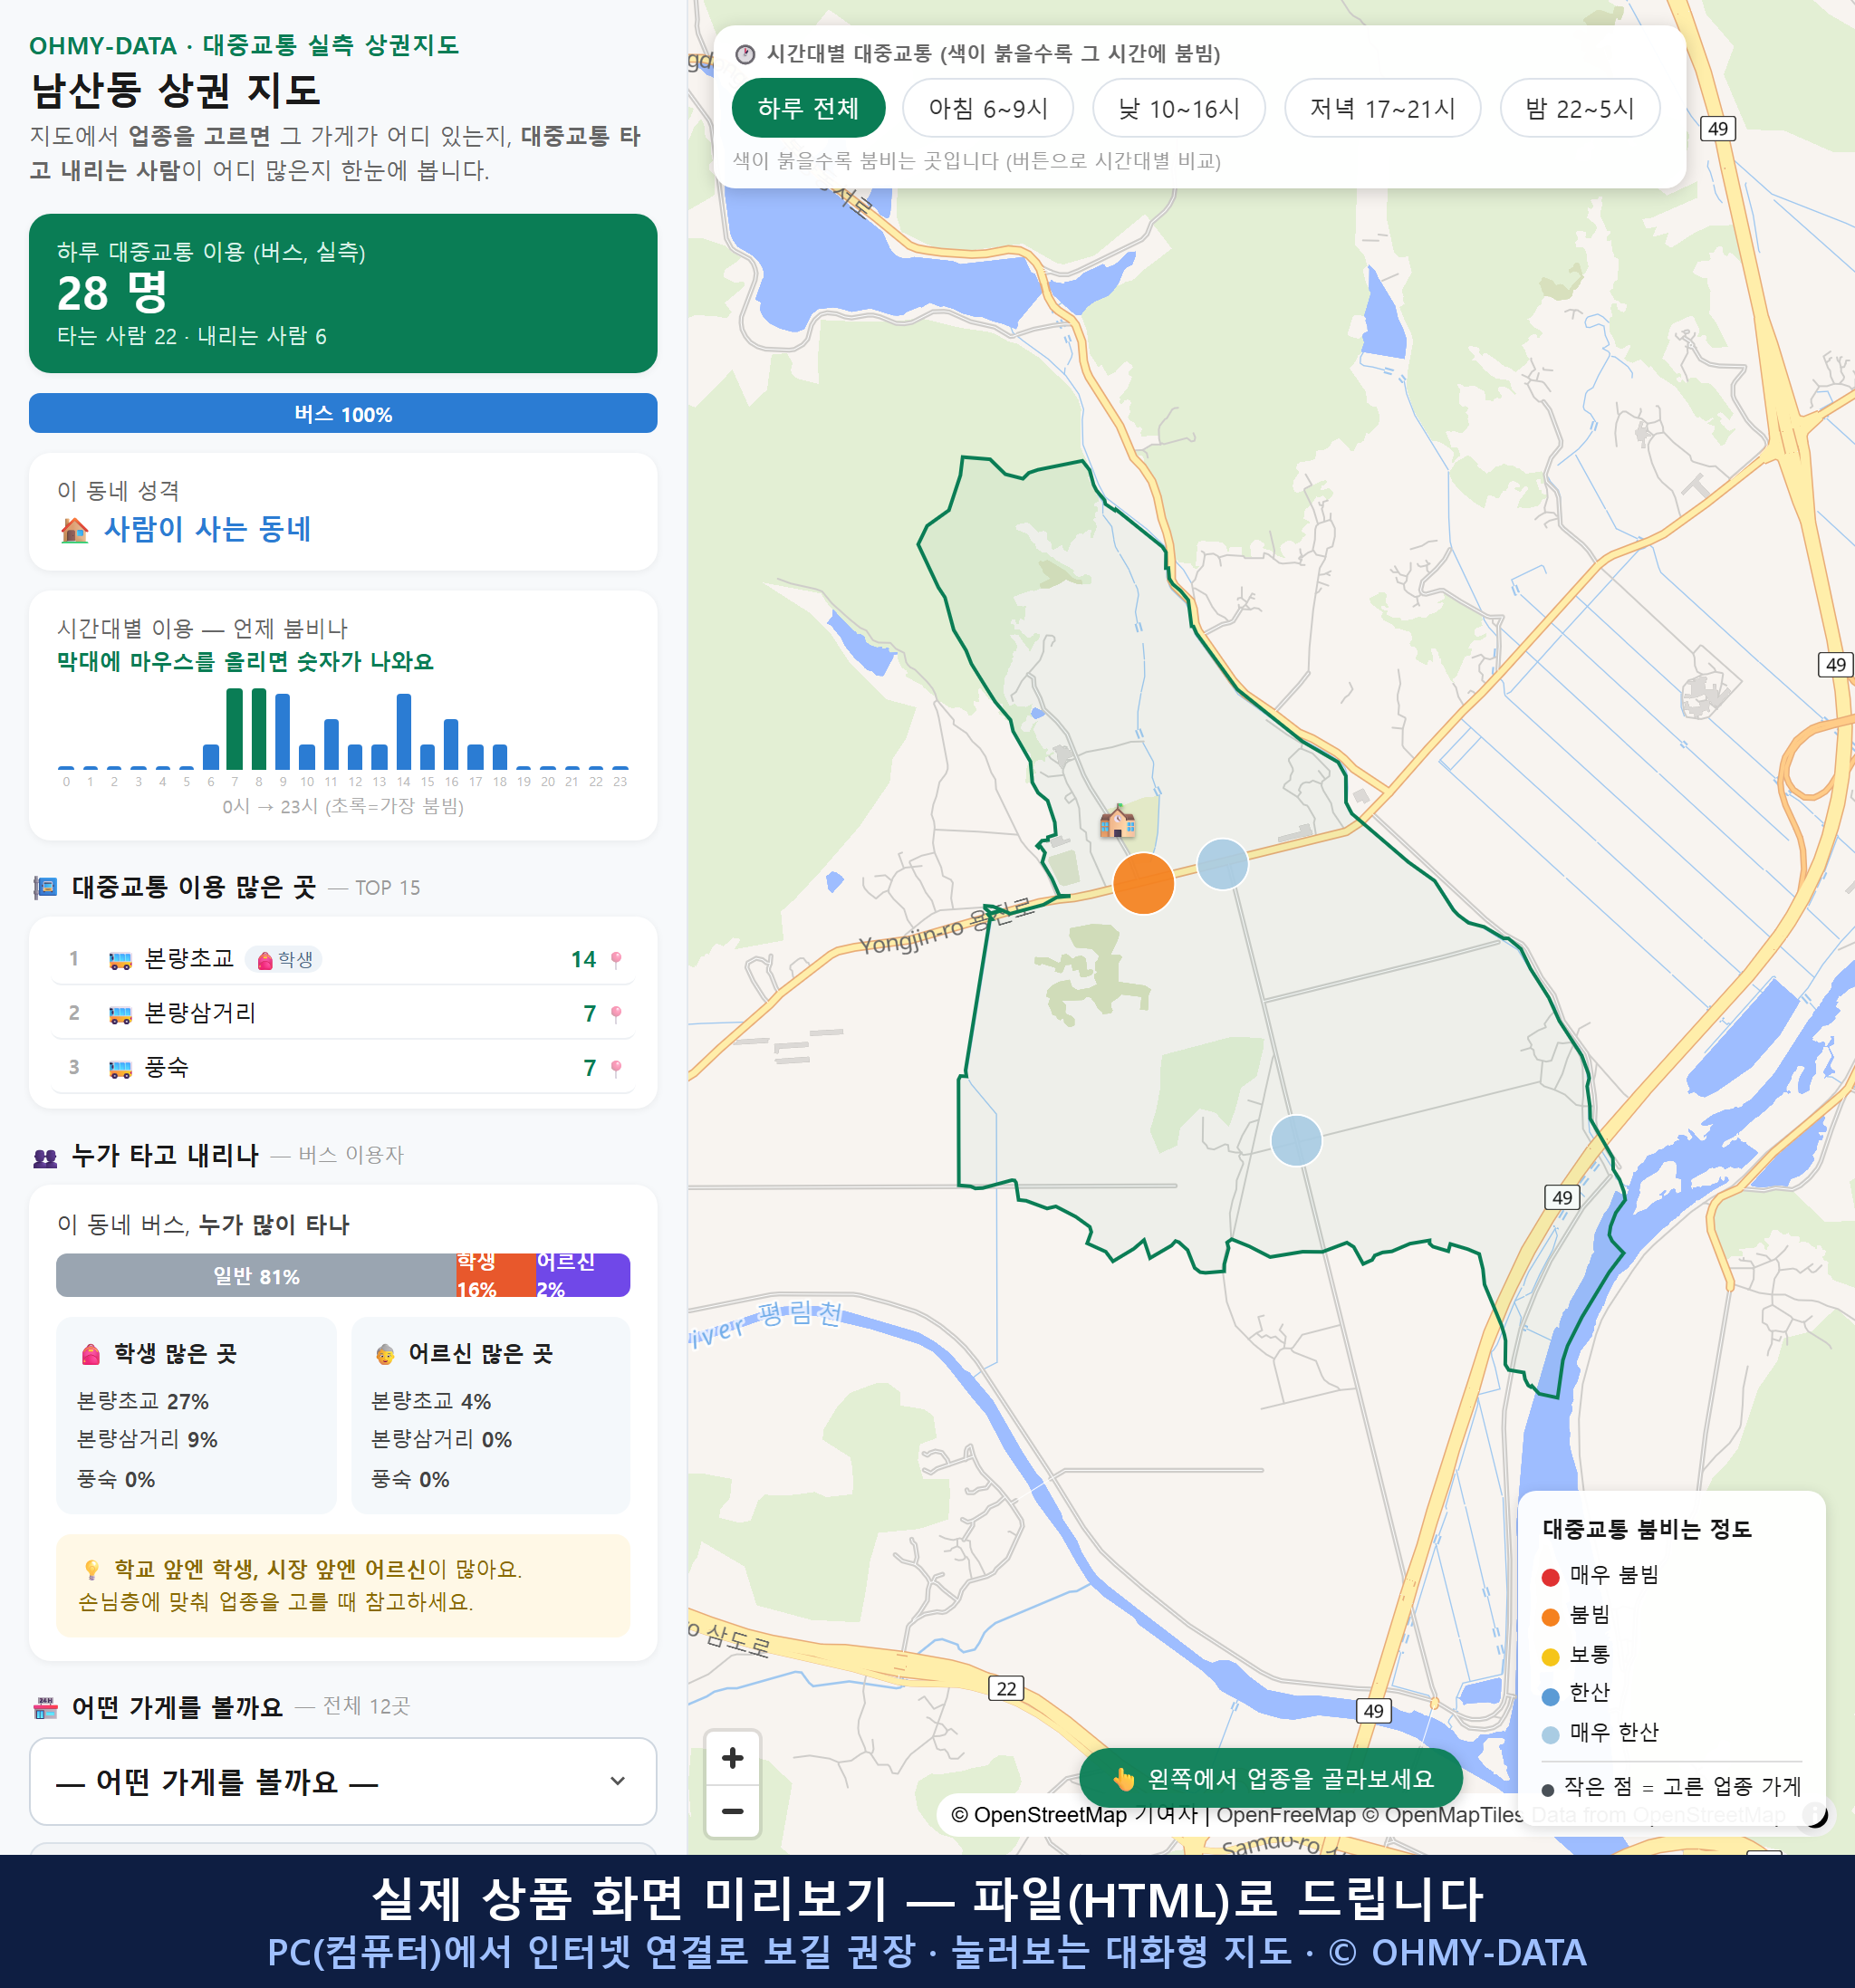Click the tallest green bar at hour 7
Viewport: 1855px width, 1988px height.
point(235,729)
